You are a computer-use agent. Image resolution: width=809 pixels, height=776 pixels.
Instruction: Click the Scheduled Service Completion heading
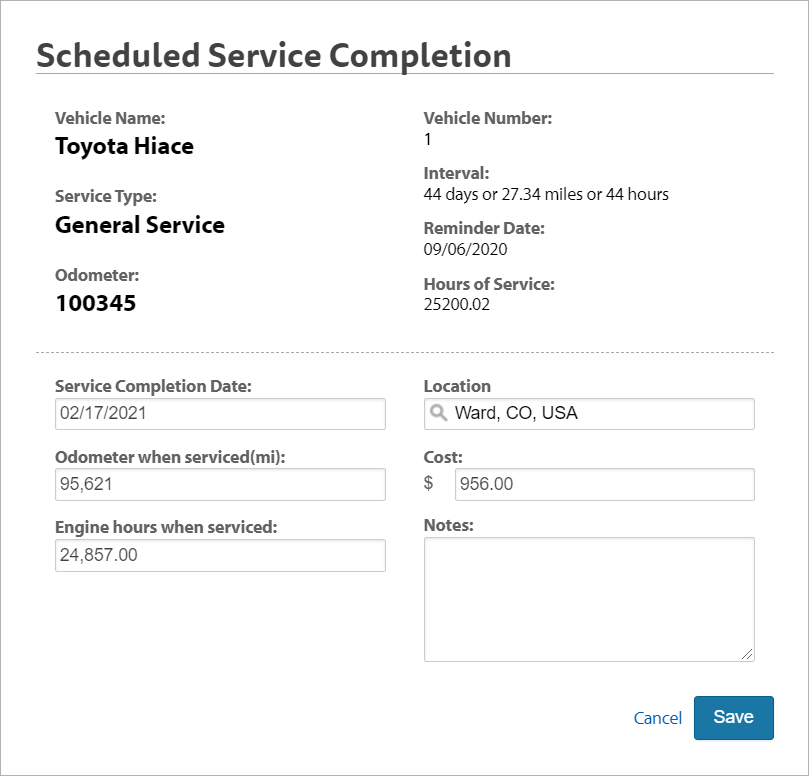click(273, 56)
